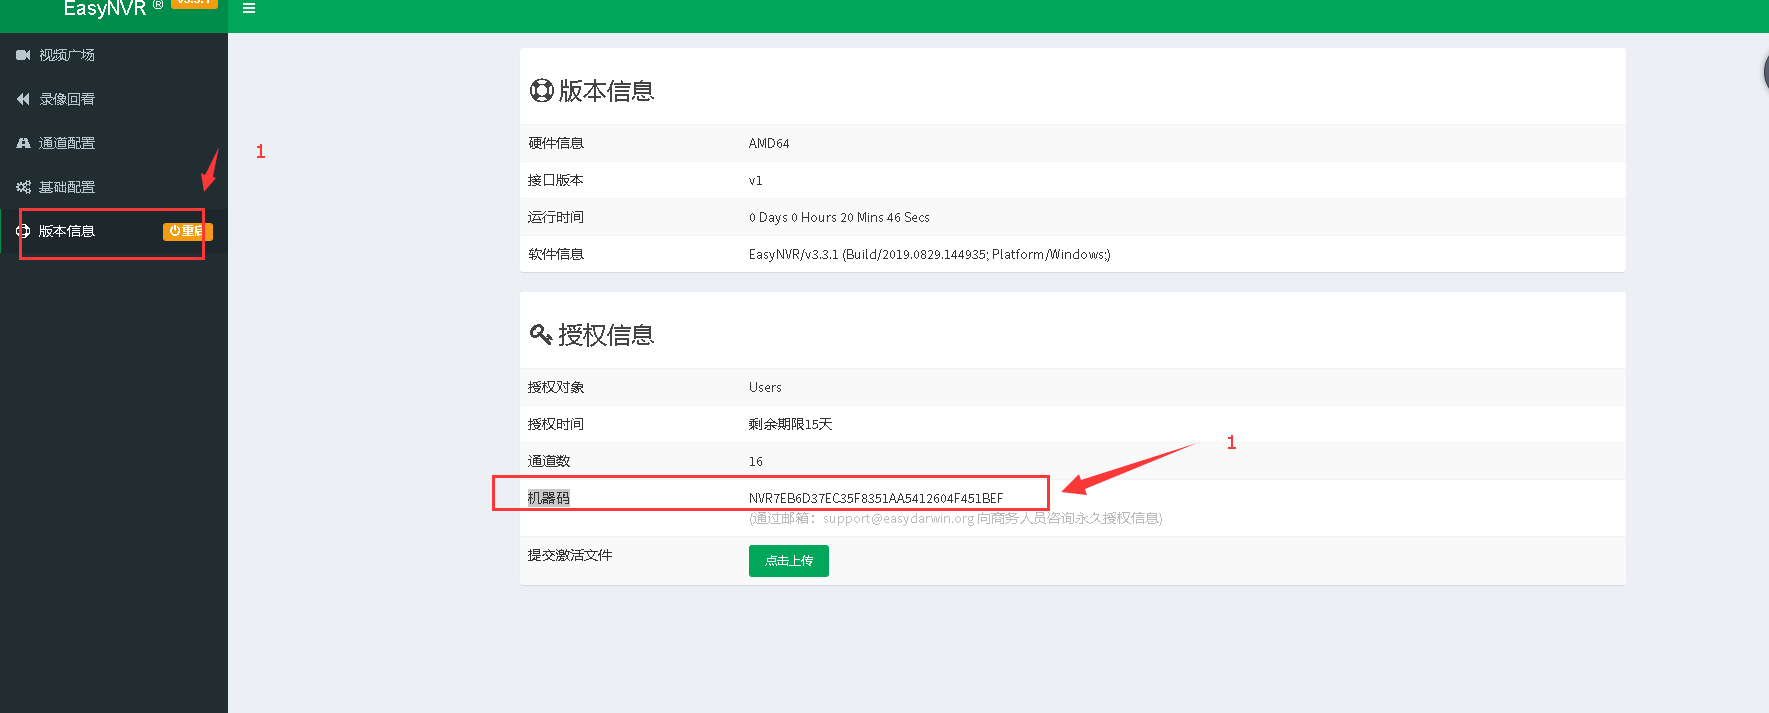This screenshot has width=1769, height=713.
Task: Click the AMD64 hardware value
Action: pos(769,143)
